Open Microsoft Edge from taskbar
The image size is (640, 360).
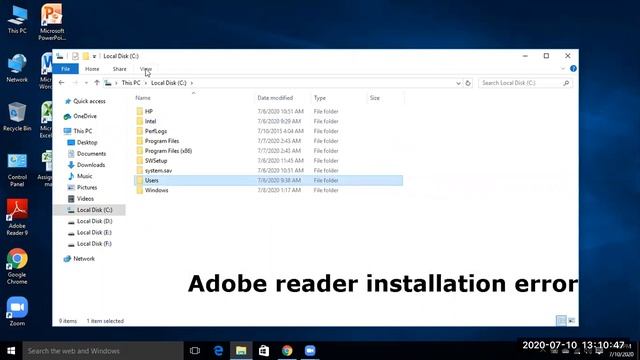coord(218,351)
